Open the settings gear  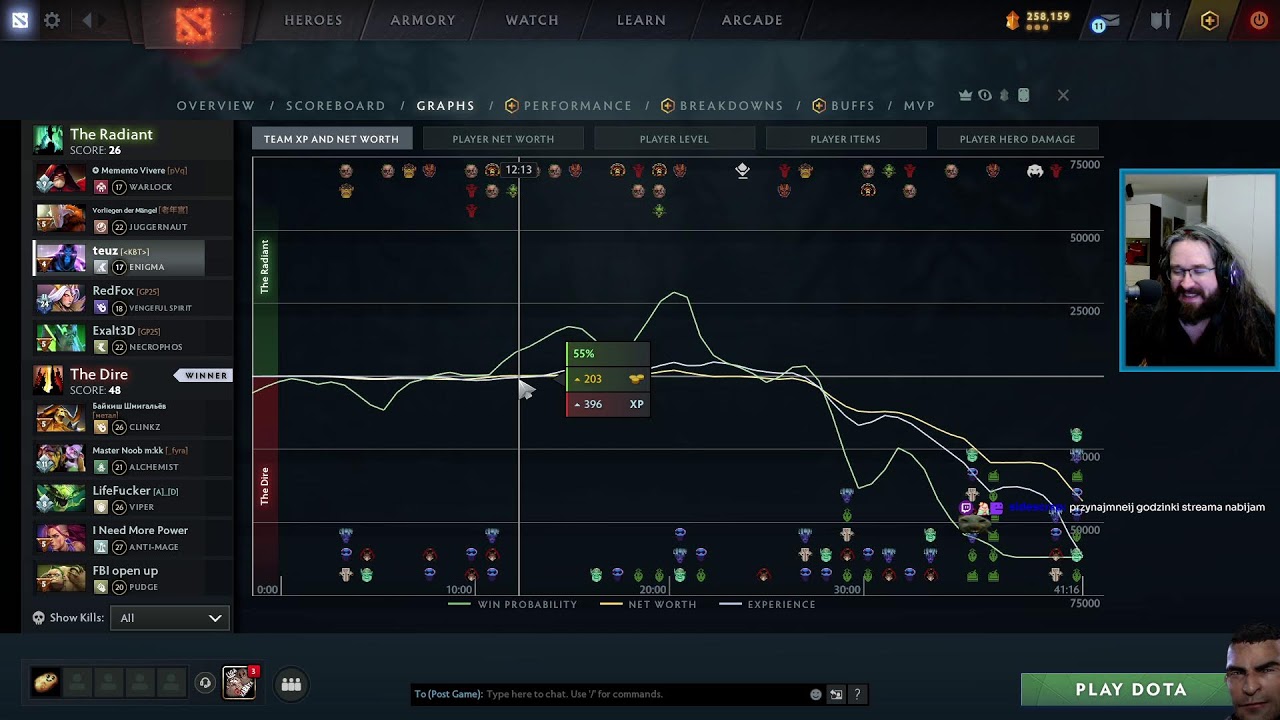click(x=52, y=20)
